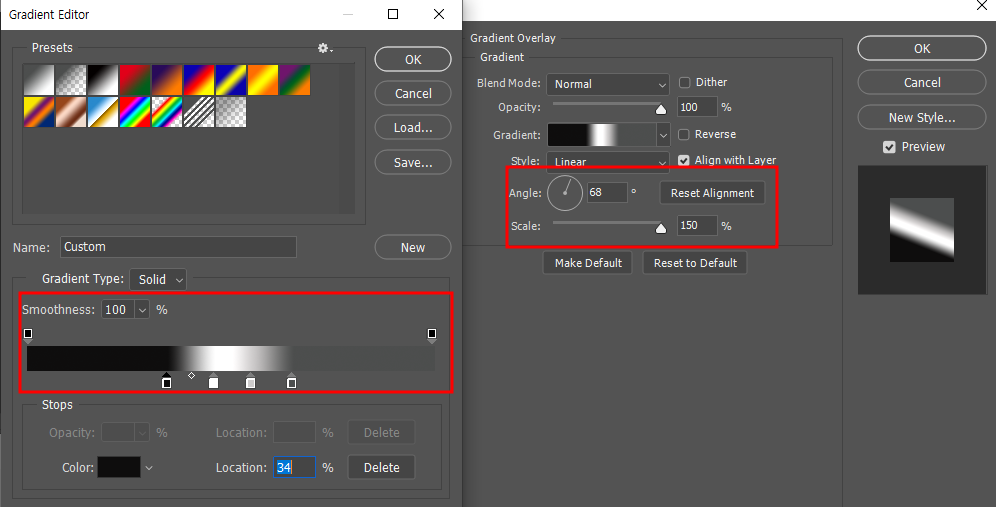Pick the Blue, Red, Yellow gradient preset
The image size is (996, 507).
[199, 80]
